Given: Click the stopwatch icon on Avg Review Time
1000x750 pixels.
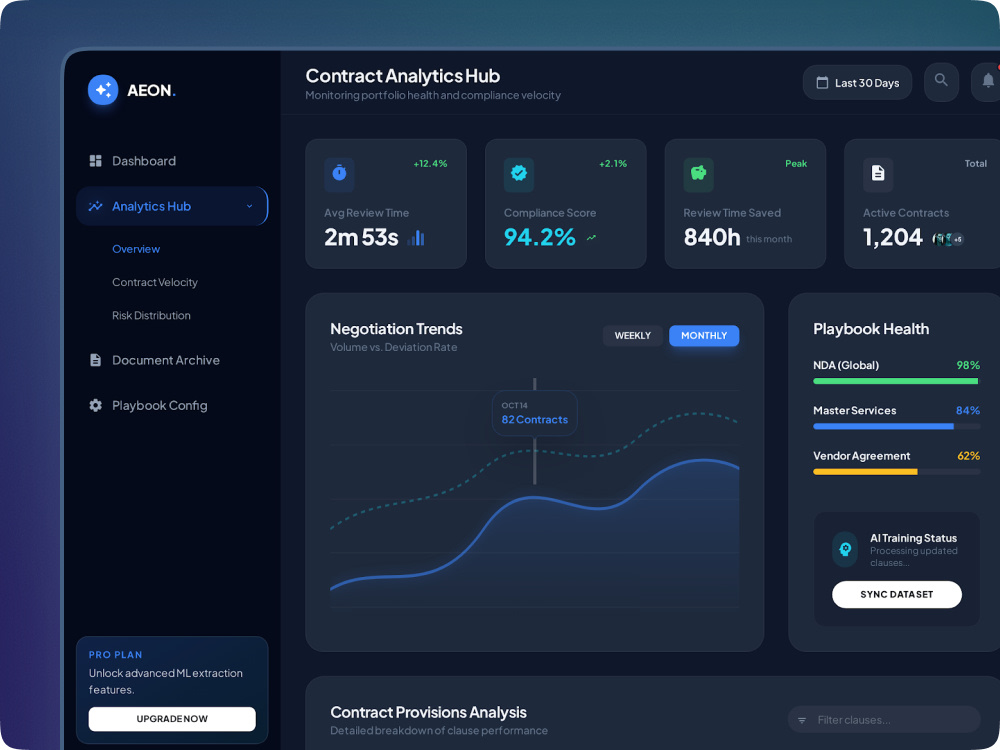Looking at the screenshot, I should click(339, 173).
